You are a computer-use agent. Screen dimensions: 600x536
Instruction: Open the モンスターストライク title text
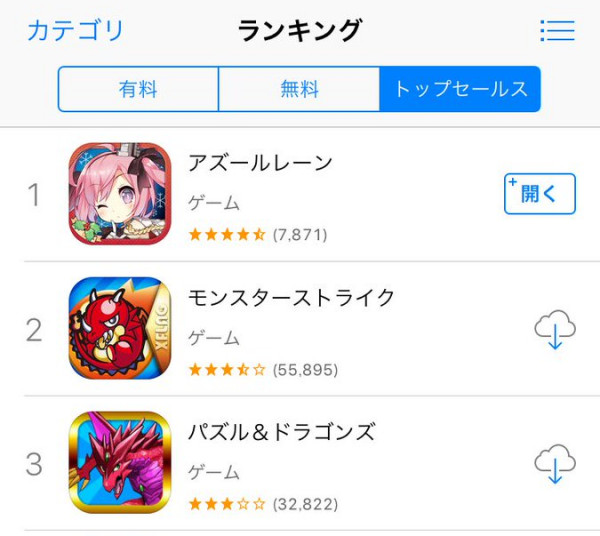click(291, 297)
